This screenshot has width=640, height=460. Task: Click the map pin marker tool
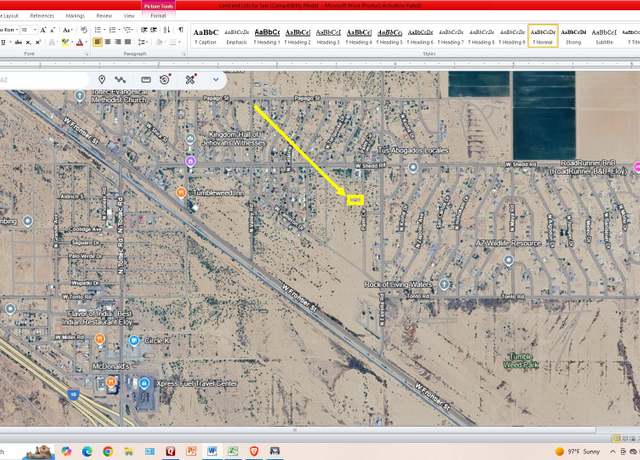click(x=102, y=80)
